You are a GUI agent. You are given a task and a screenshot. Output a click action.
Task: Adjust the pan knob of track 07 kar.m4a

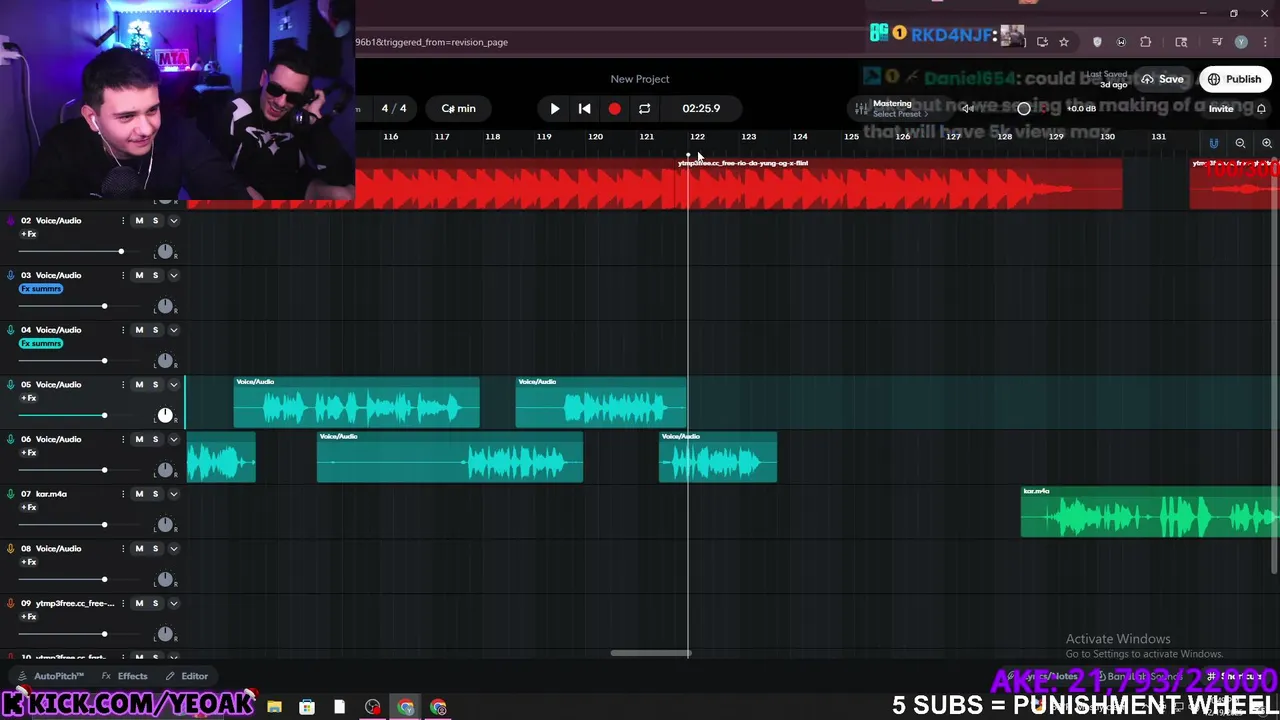click(165, 524)
